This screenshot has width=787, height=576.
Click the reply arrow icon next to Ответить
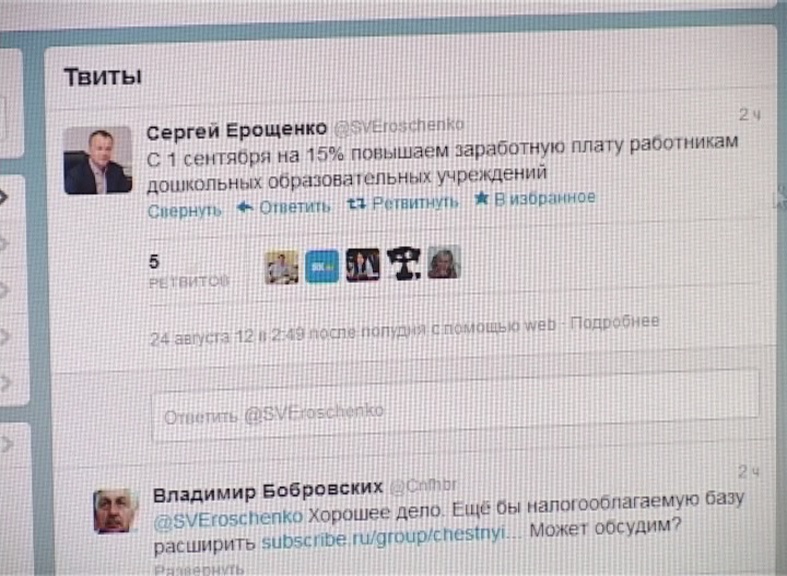point(244,207)
